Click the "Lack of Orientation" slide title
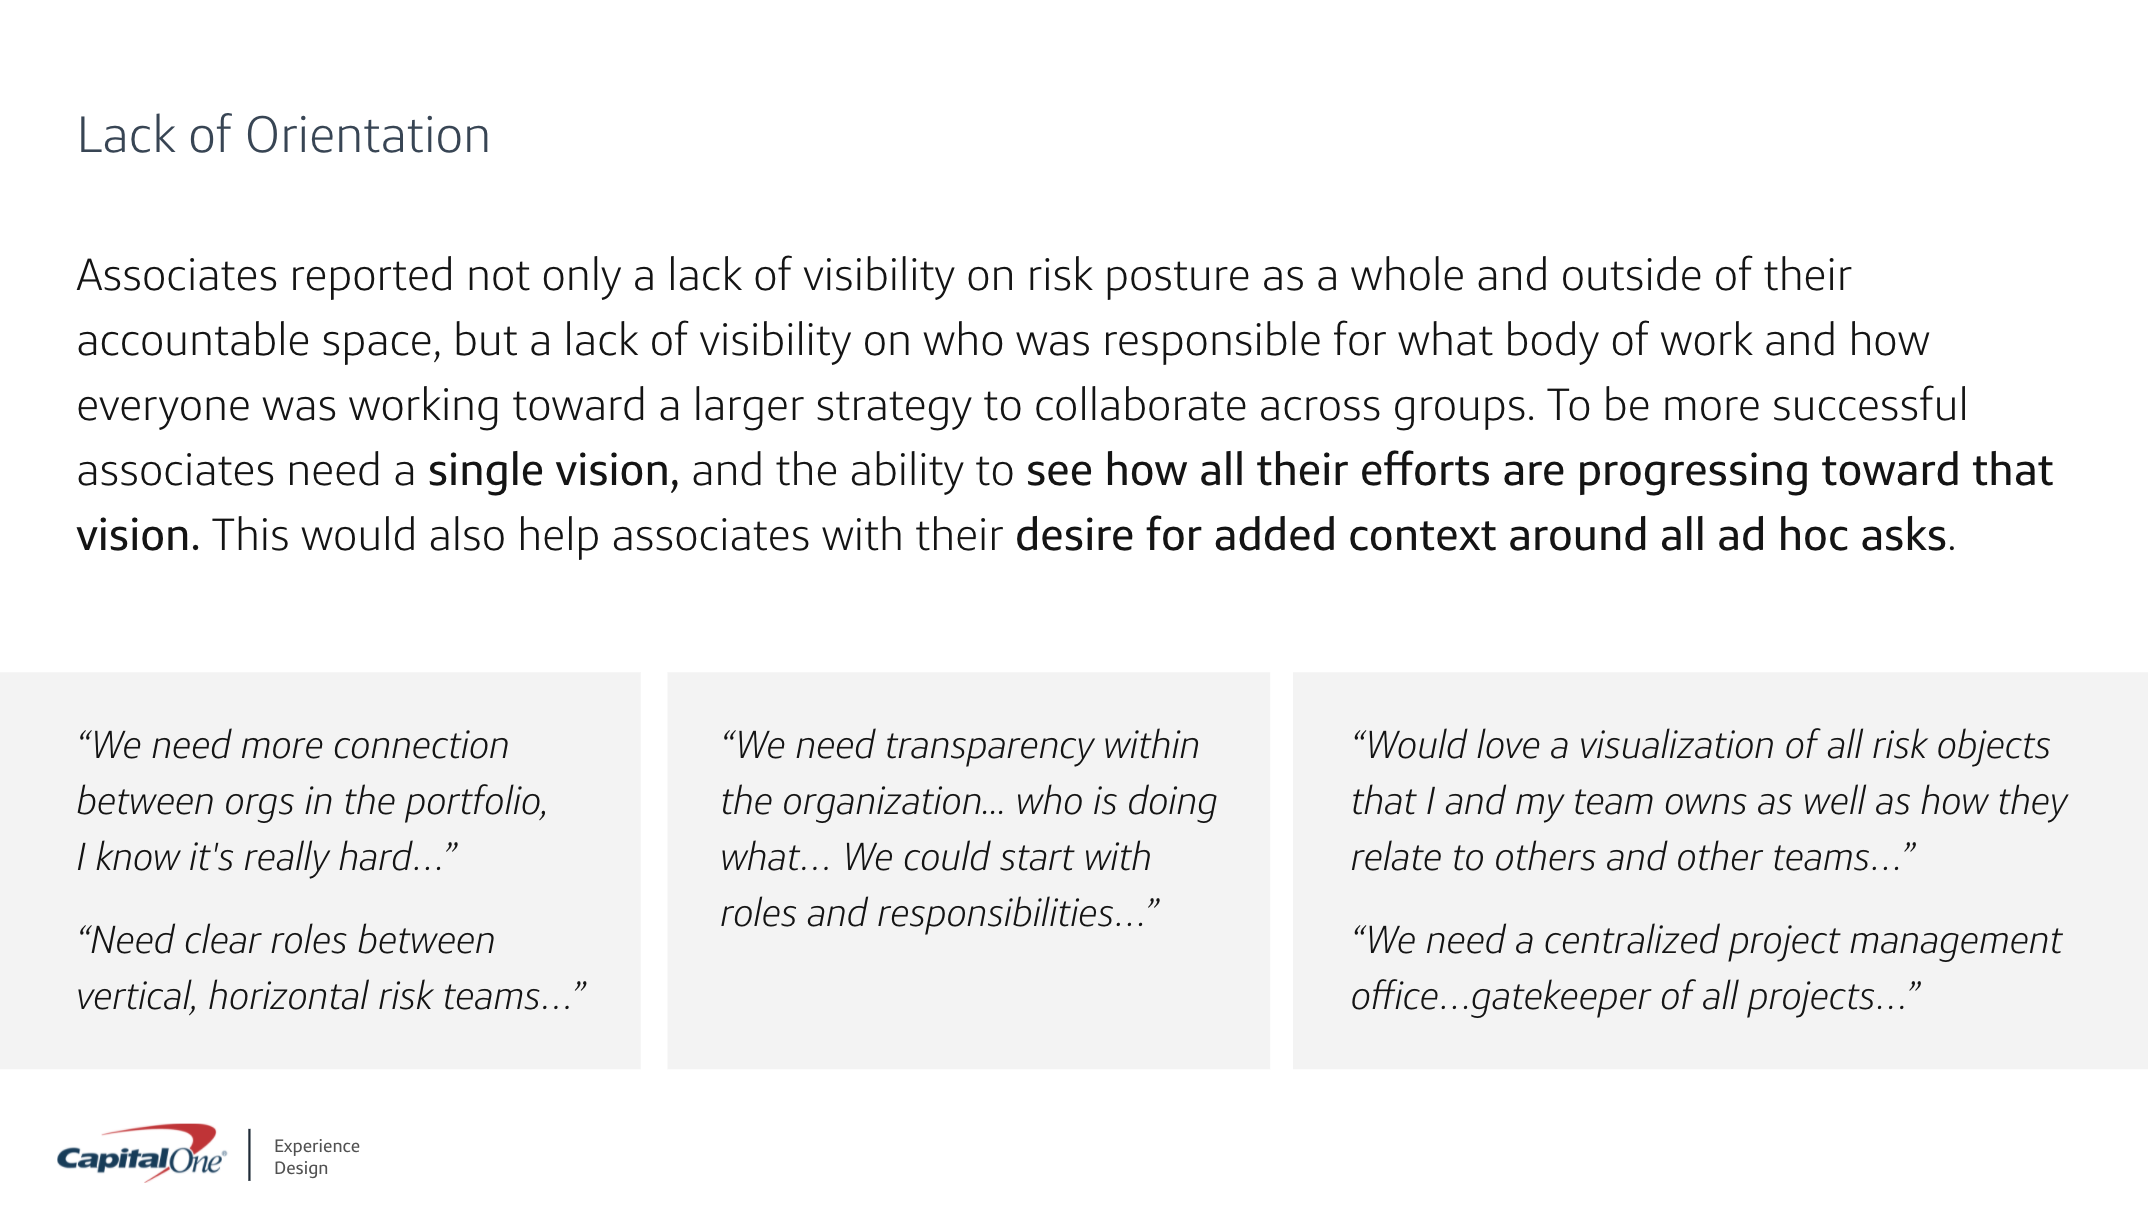2148x1208 pixels. coord(283,136)
